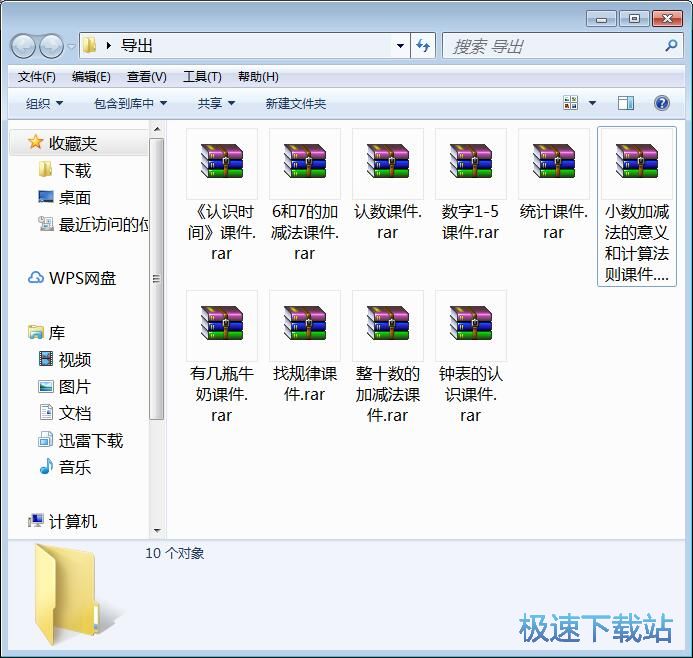The width and height of the screenshot is (693, 658).
Task: Open 图片 library in sidebar
Action: click(x=65, y=387)
